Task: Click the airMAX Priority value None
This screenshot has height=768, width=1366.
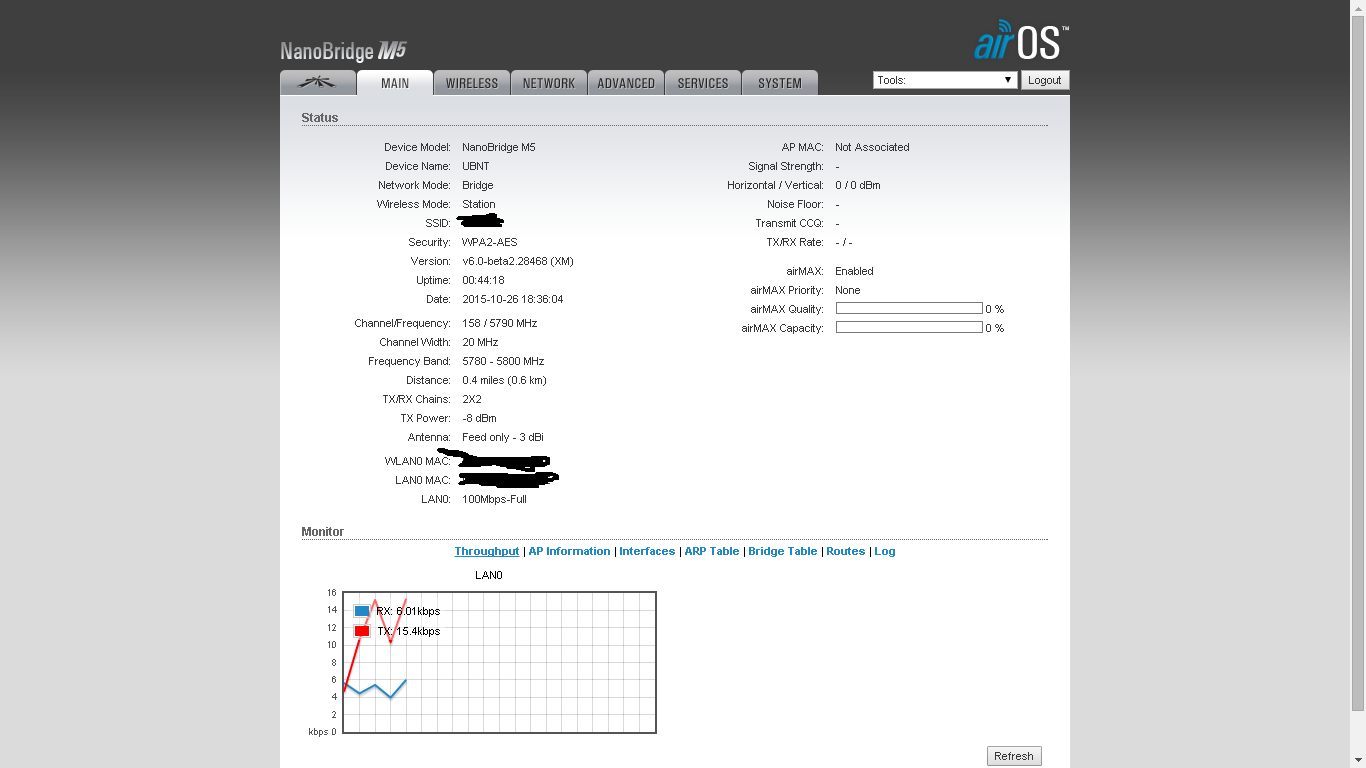Action: [848, 290]
